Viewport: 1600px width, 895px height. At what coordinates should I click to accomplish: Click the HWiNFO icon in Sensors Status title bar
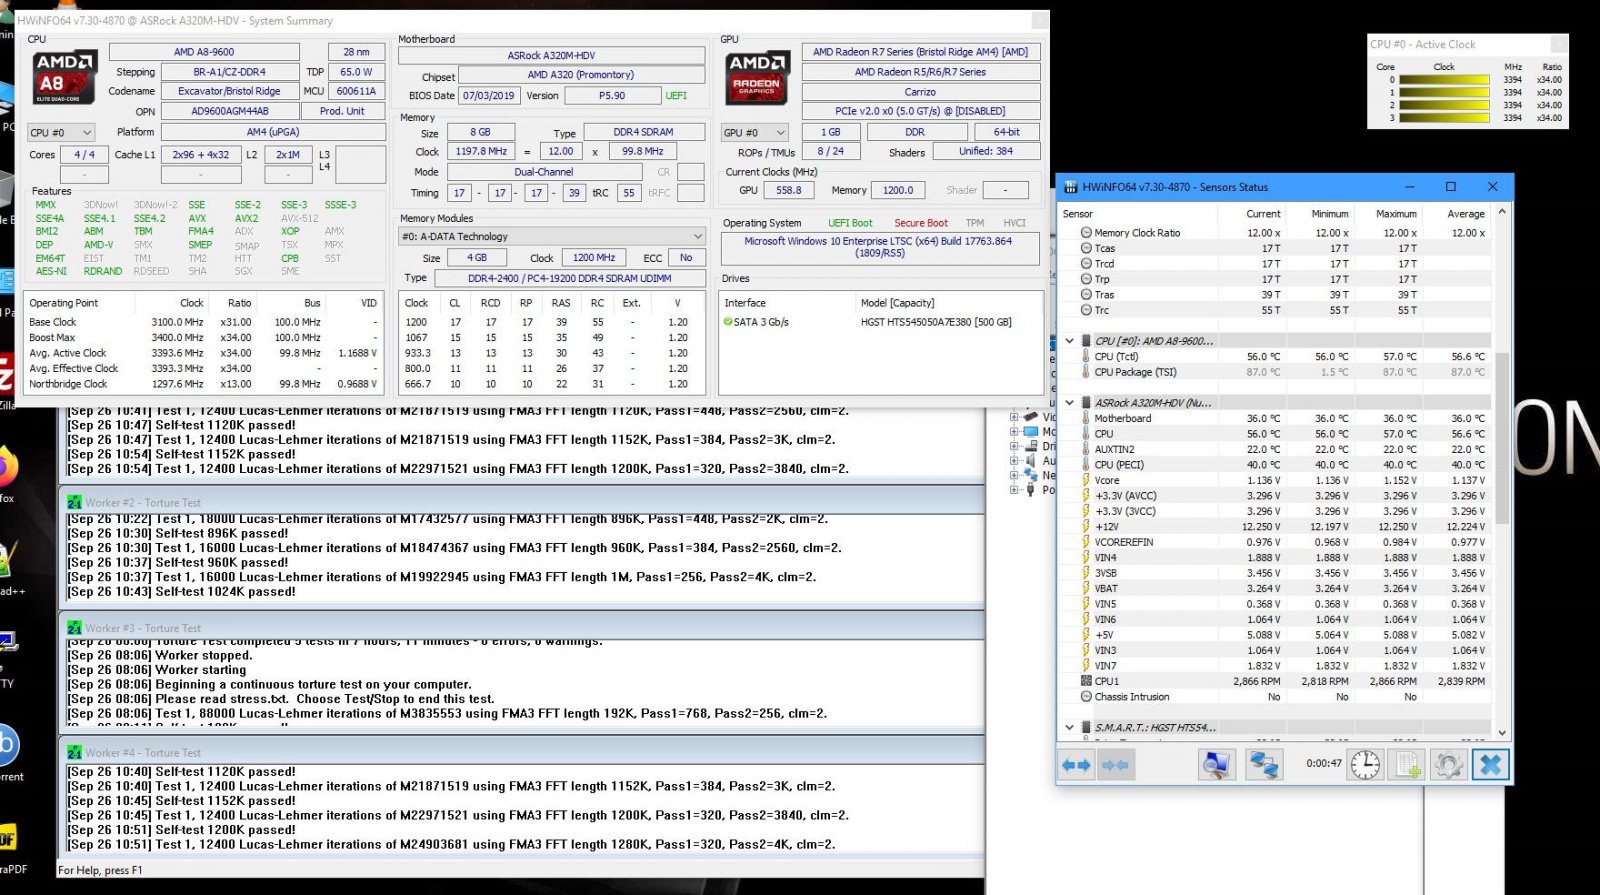click(x=1070, y=187)
